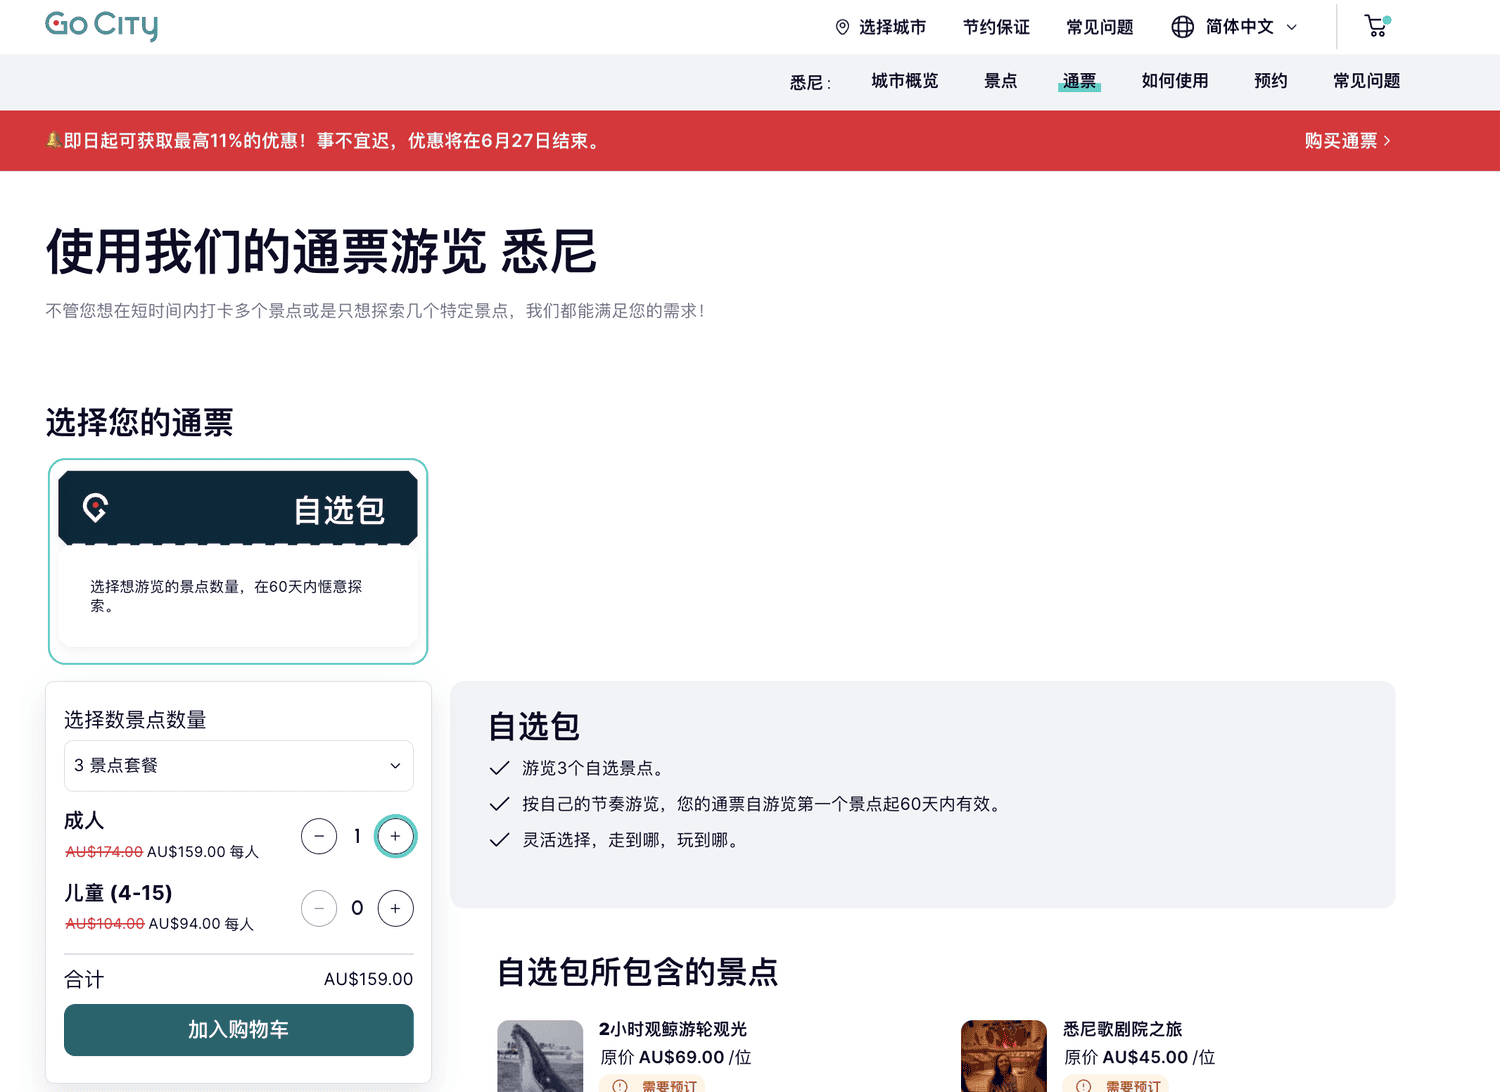Screen dimensions: 1500x1092
Task: Switch to 城市概览 tab
Action: coord(904,81)
